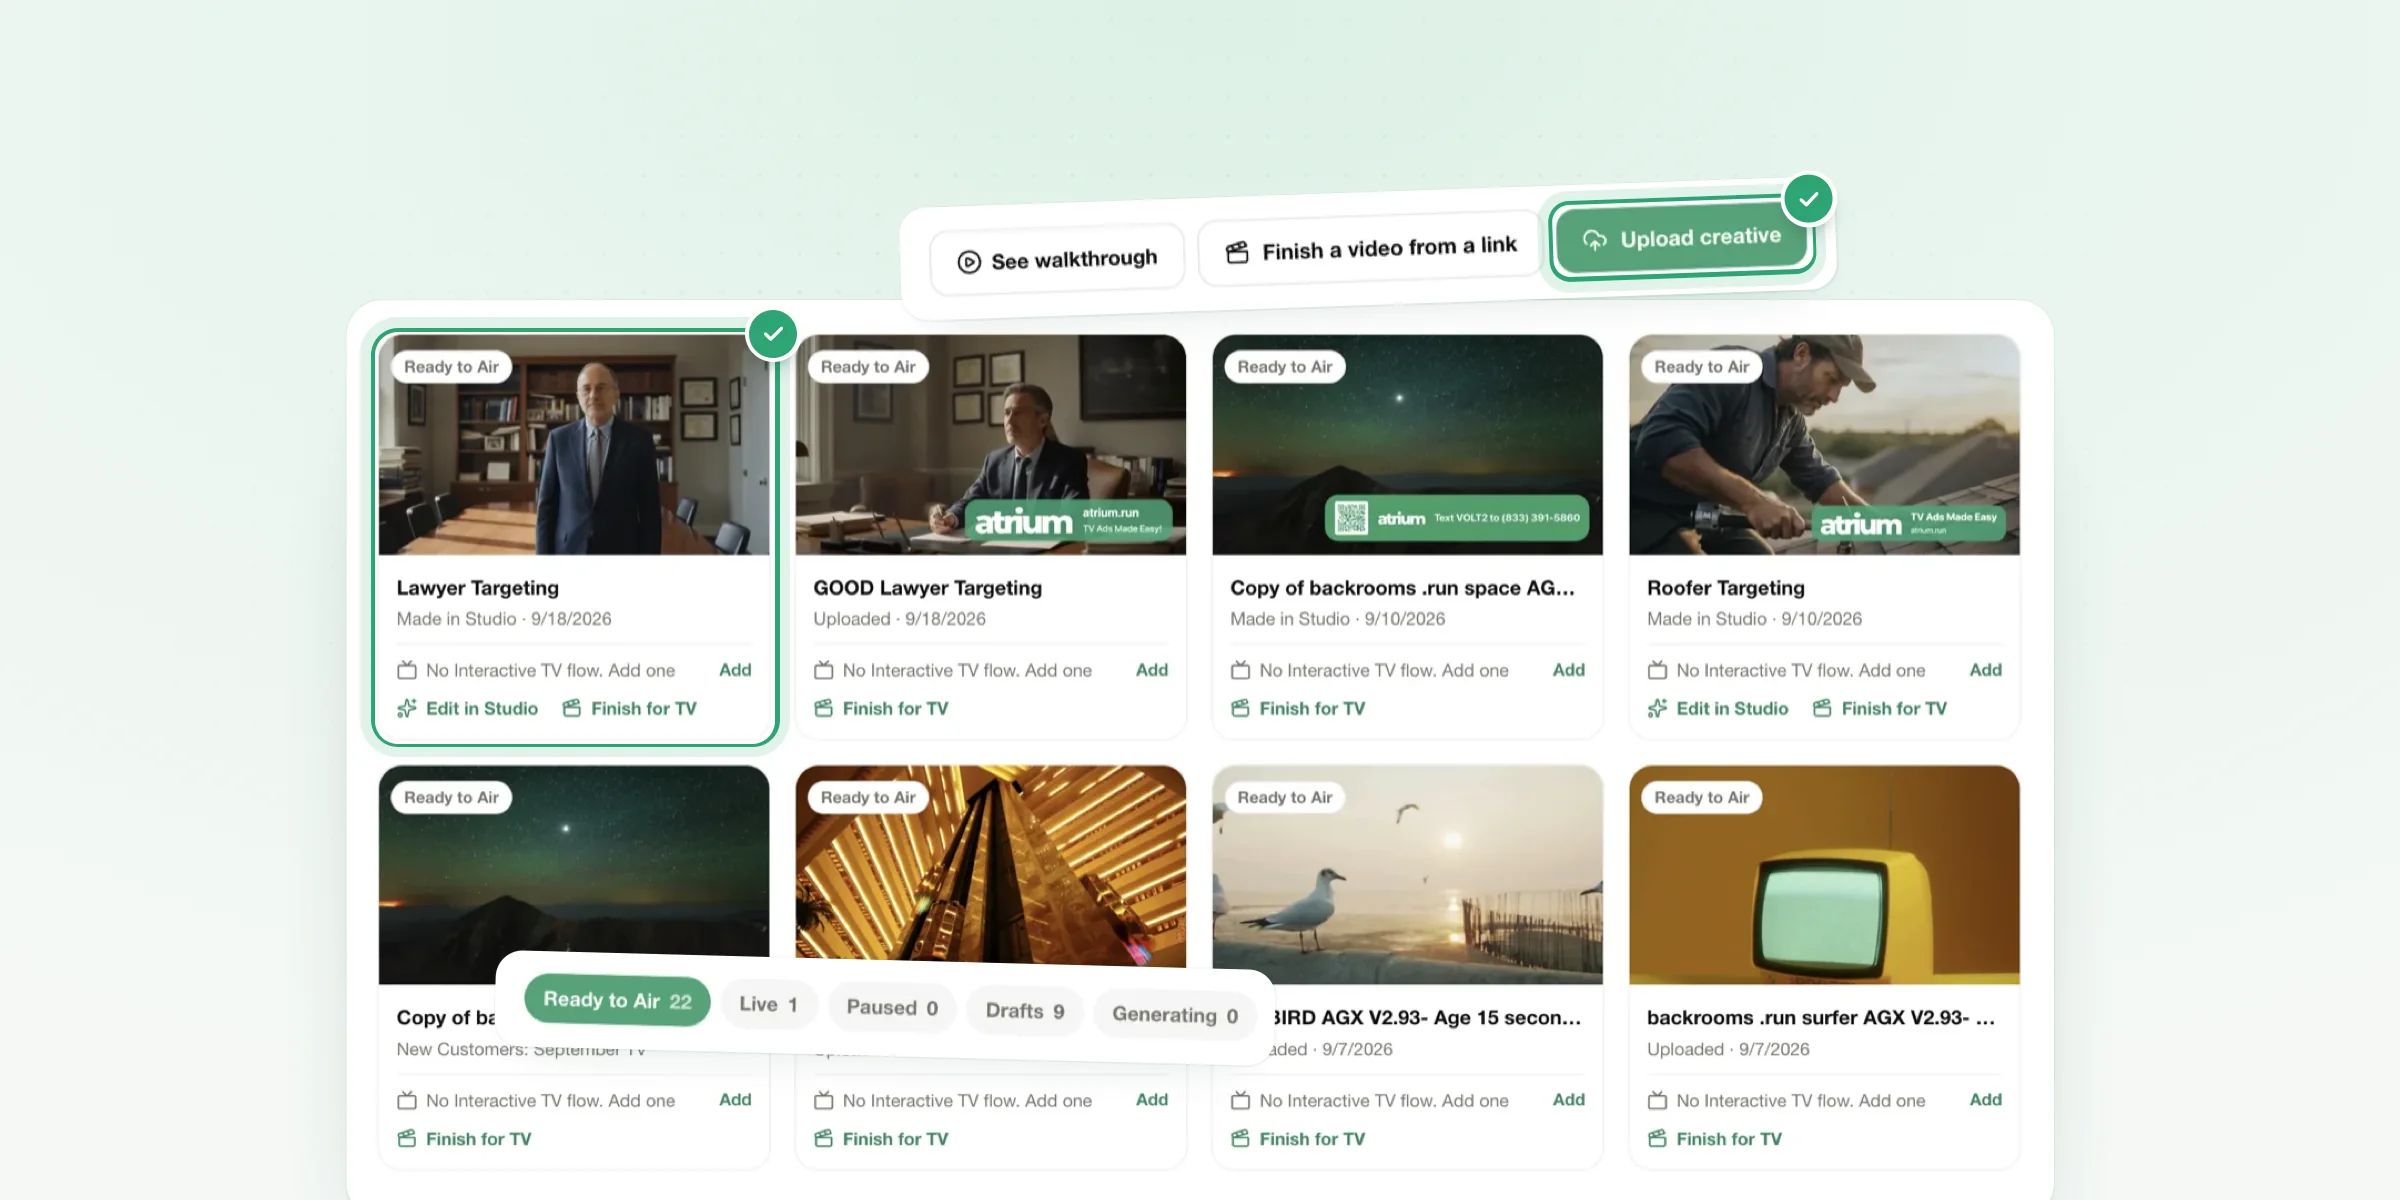Click the TV icon in Lawyer Targeting interactive flow row
2400x1200 pixels.
(407, 670)
